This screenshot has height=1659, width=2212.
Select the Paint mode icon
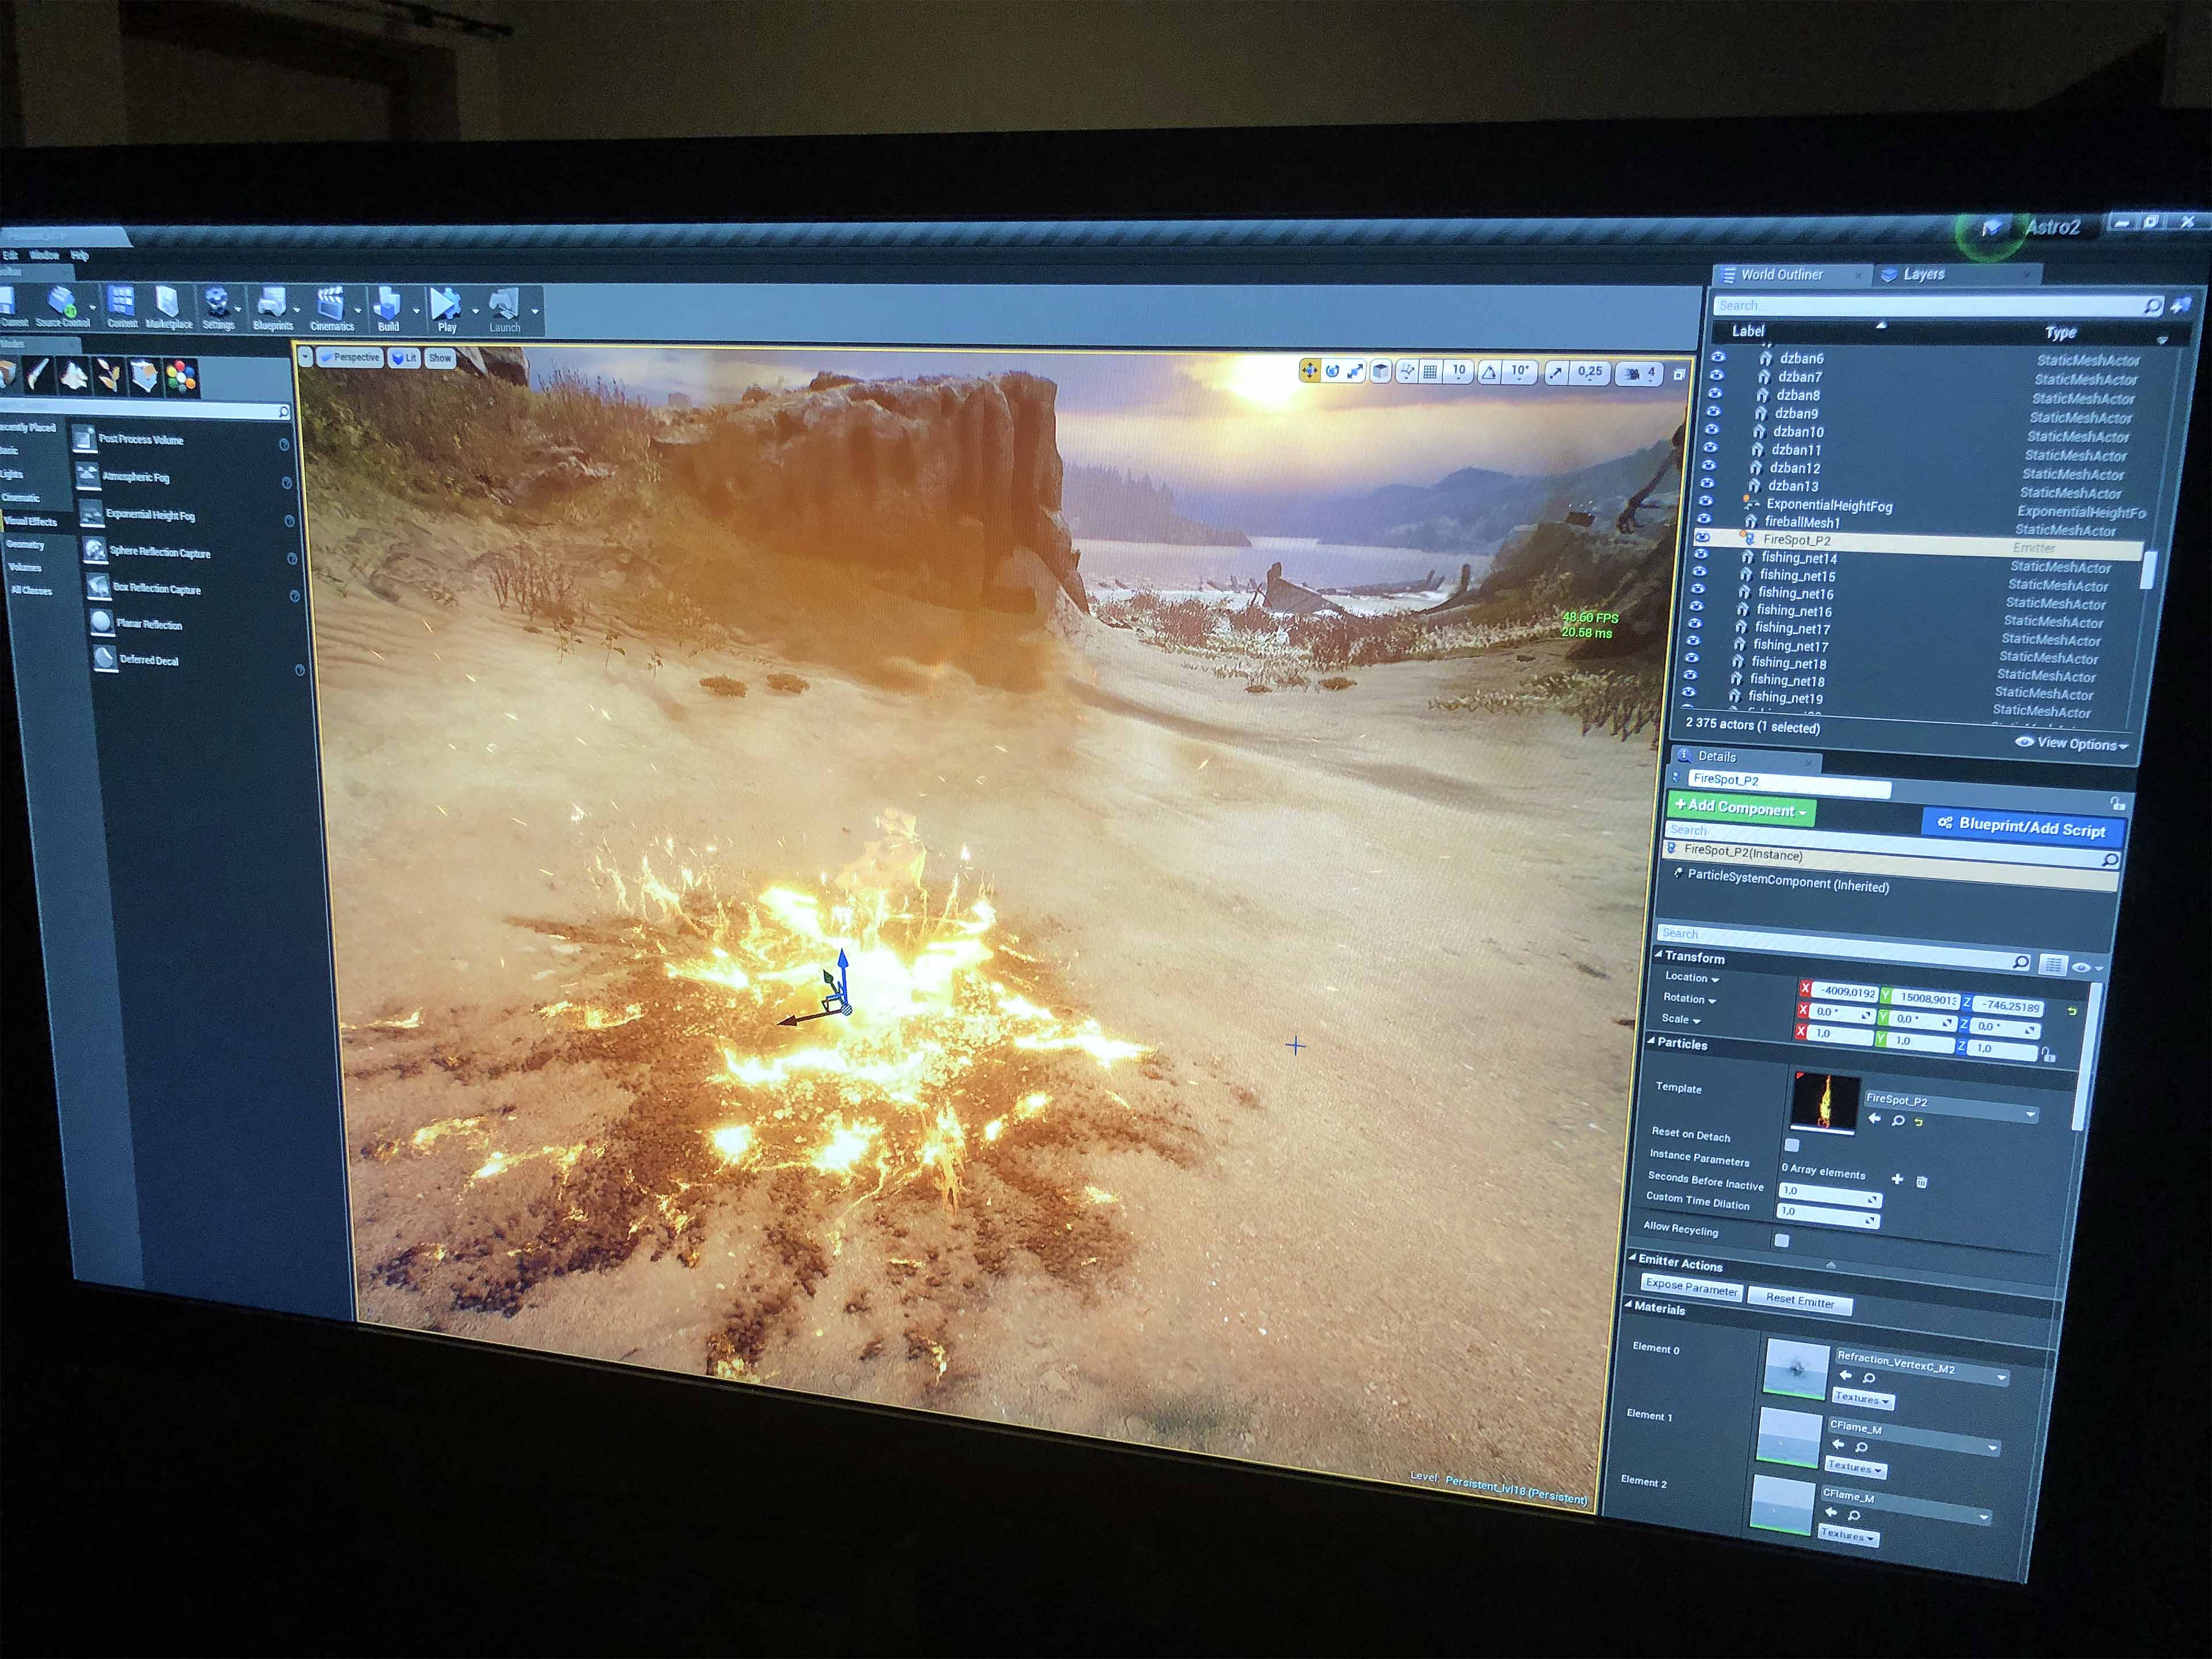[38, 374]
